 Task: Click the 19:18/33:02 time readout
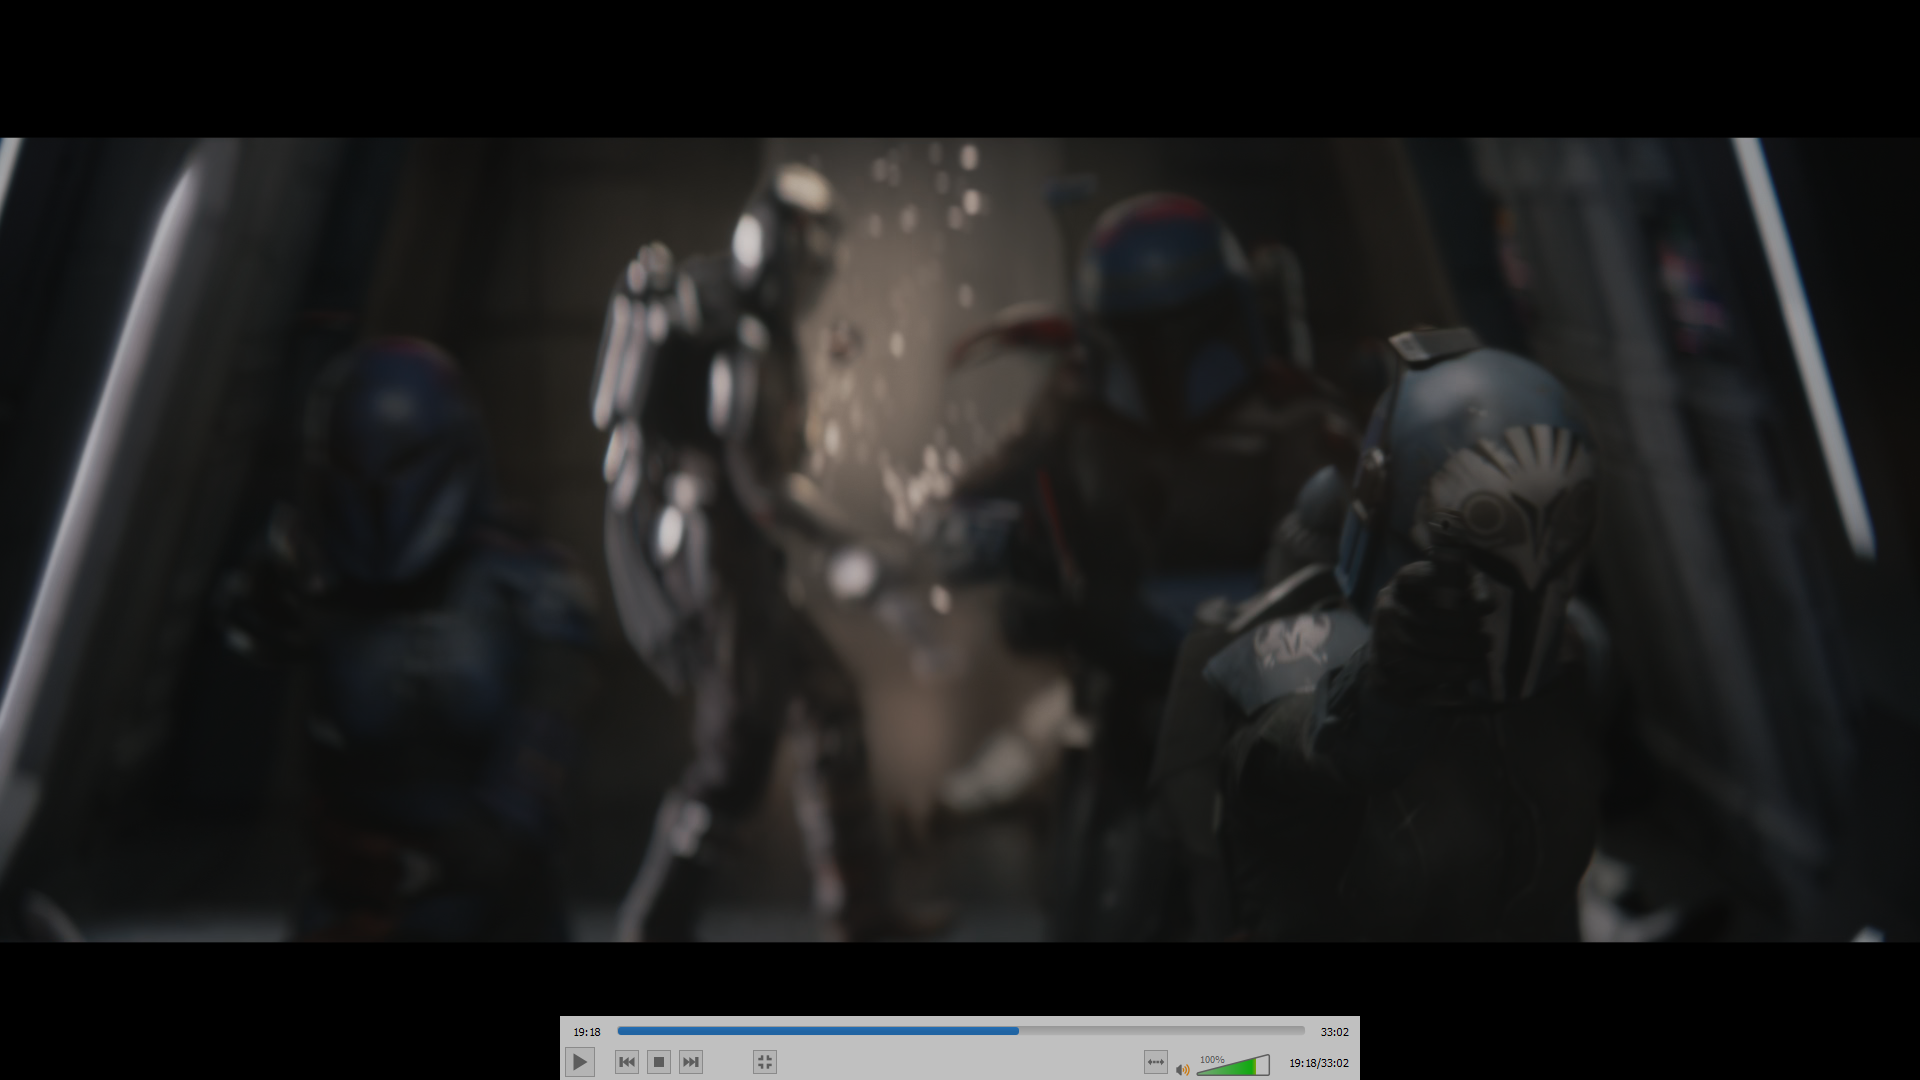pos(1319,1063)
